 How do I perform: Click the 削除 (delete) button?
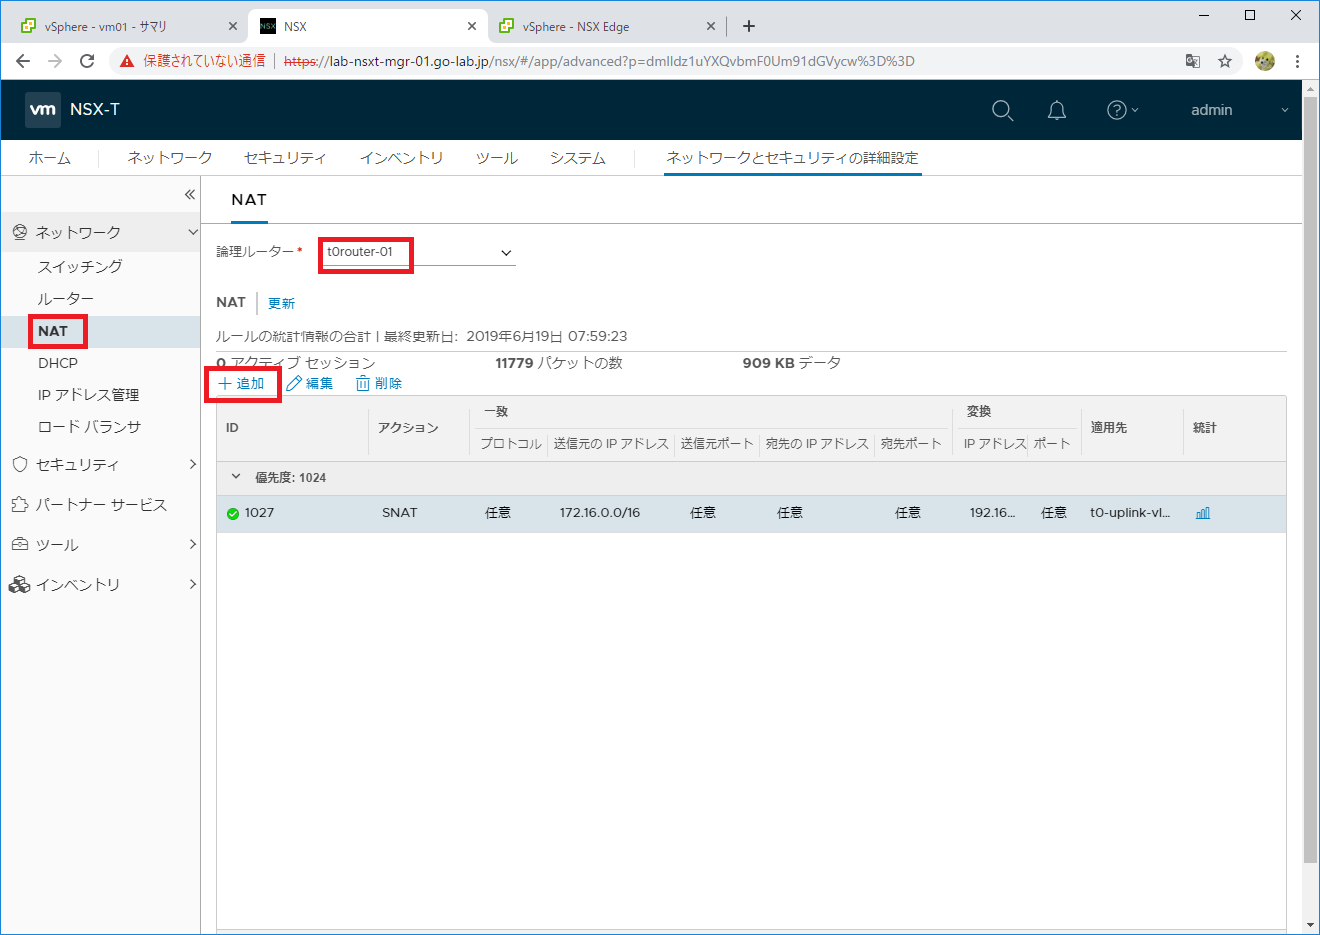(379, 384)
